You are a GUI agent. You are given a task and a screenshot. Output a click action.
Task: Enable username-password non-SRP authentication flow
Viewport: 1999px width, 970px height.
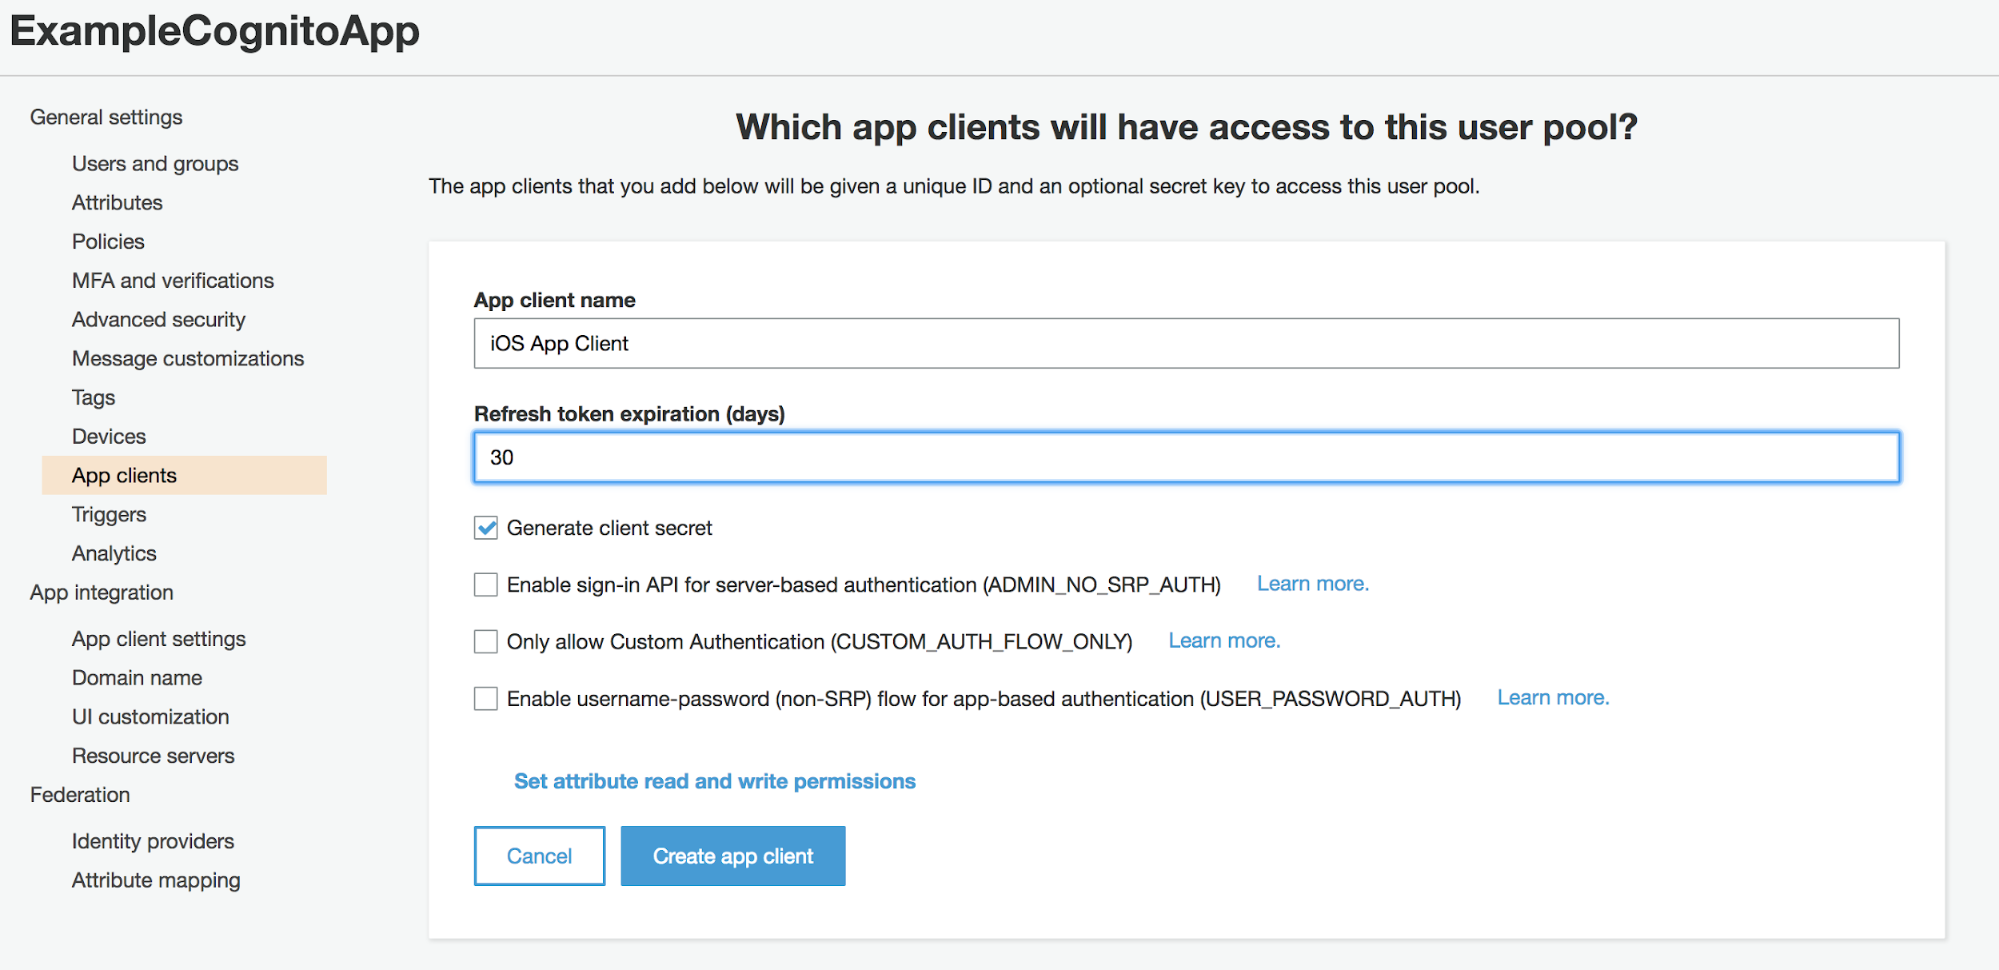[485, 698]
